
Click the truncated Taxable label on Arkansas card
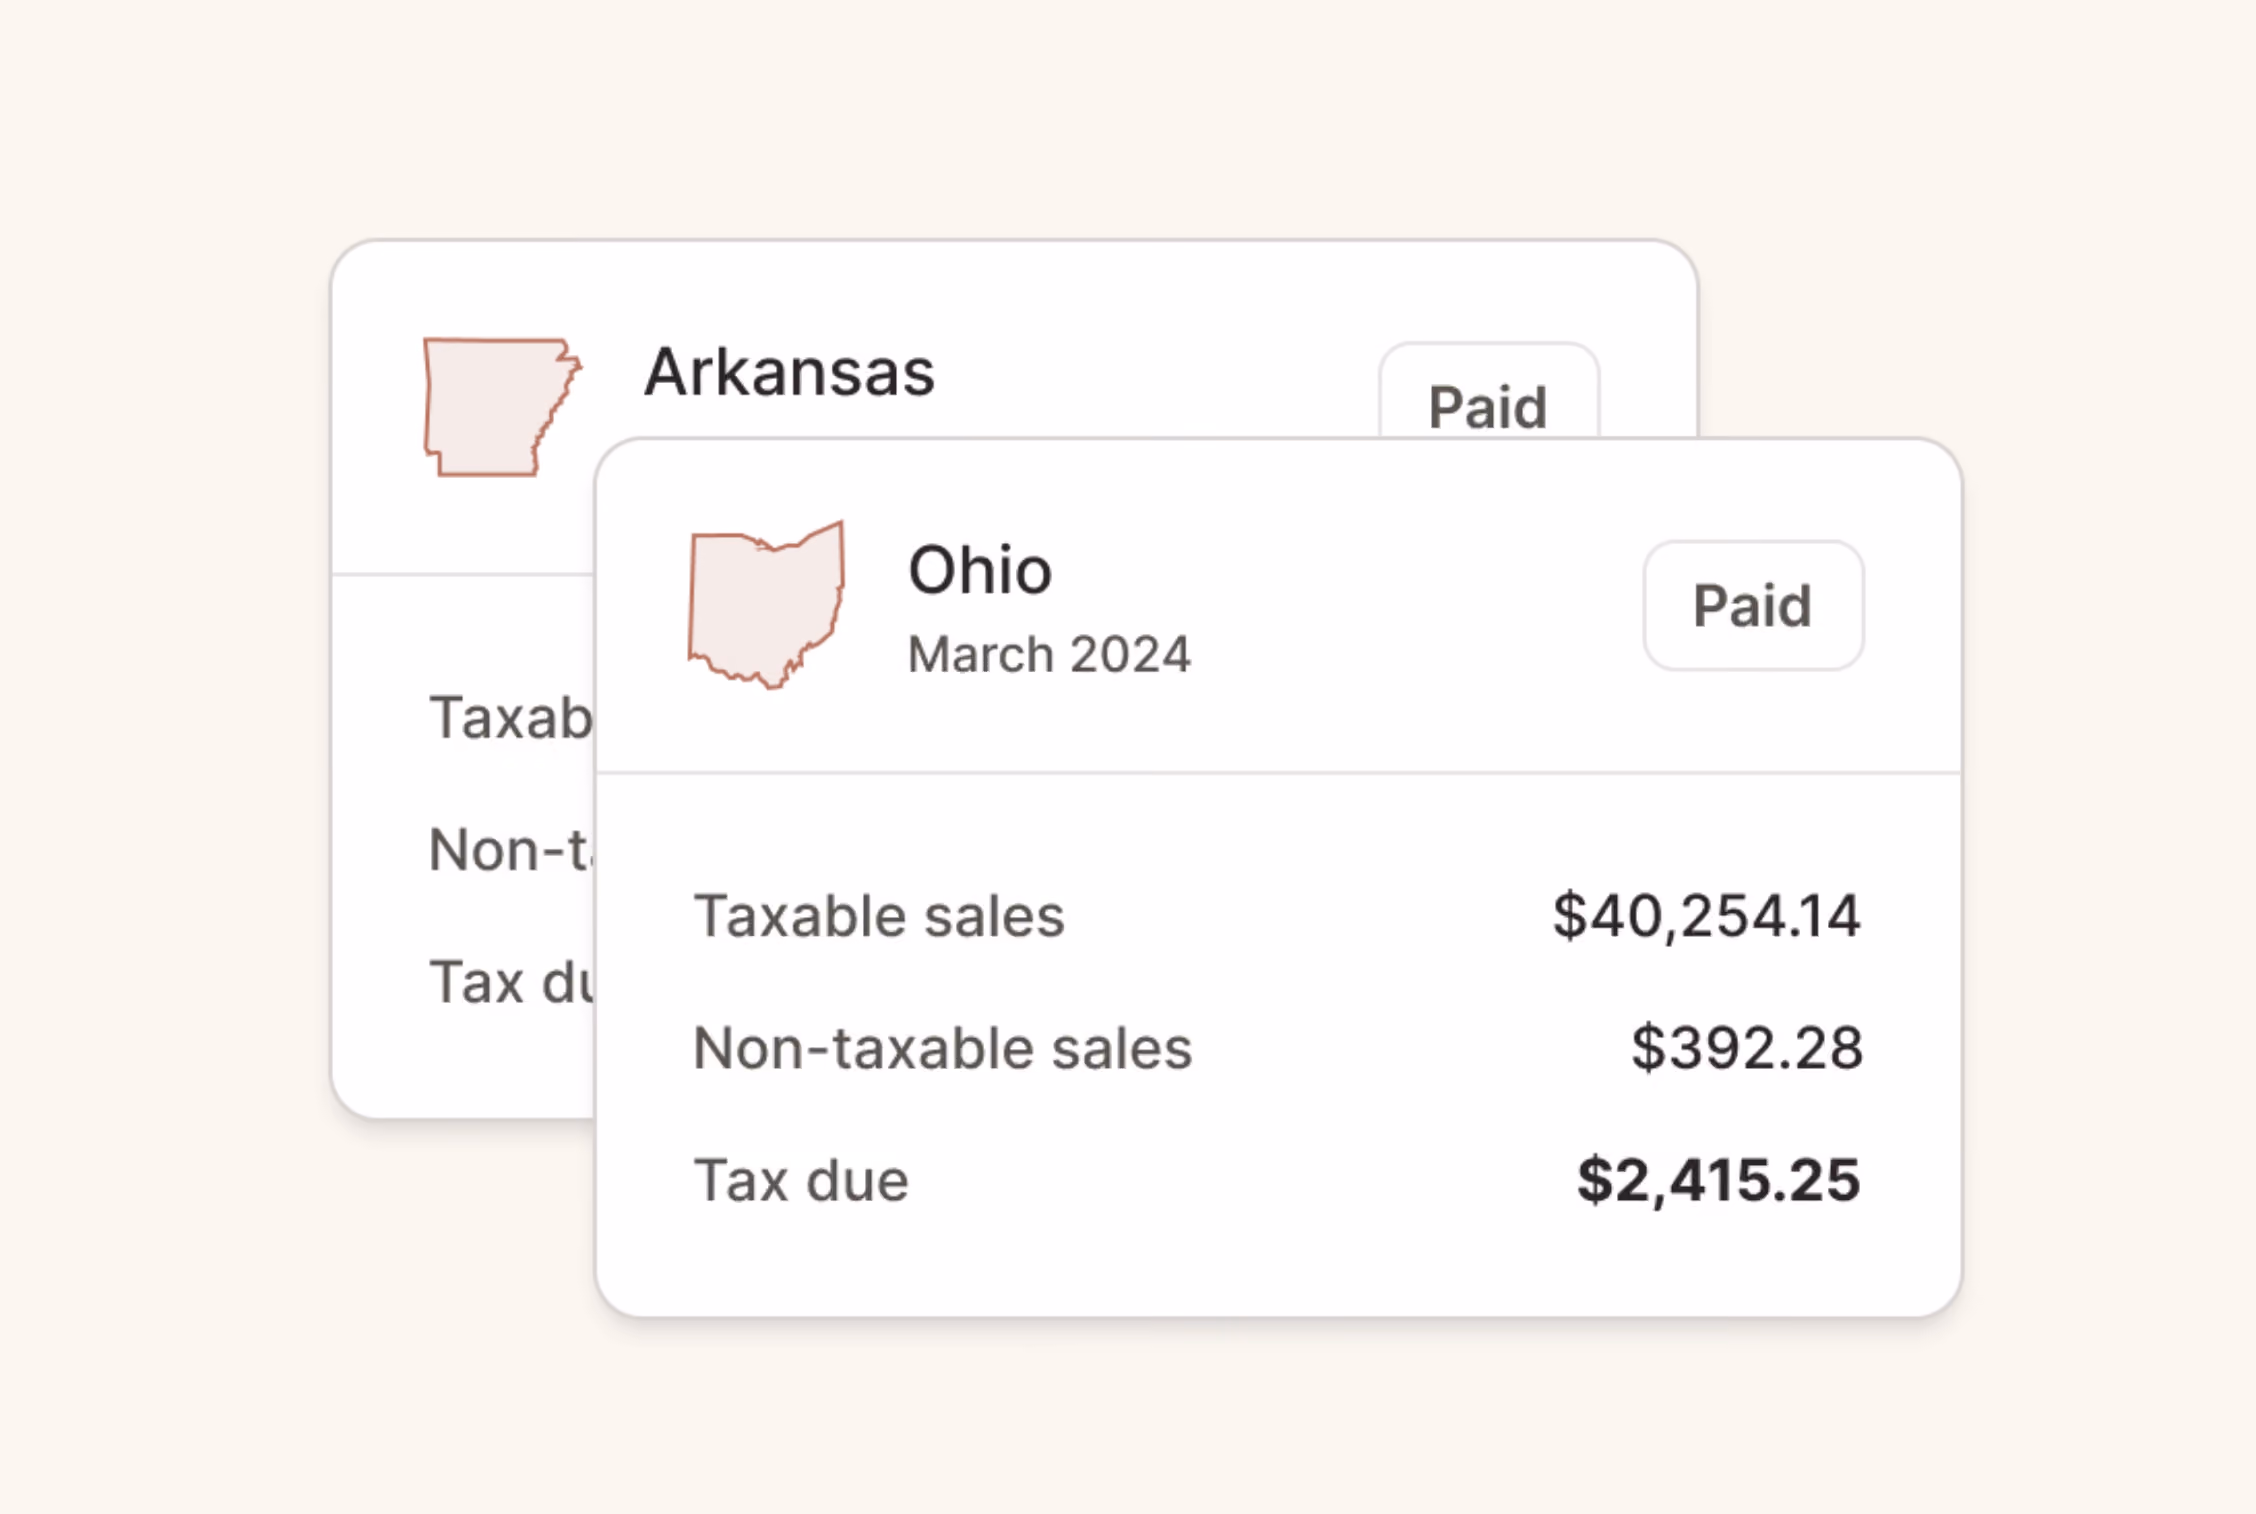[511, 718]
